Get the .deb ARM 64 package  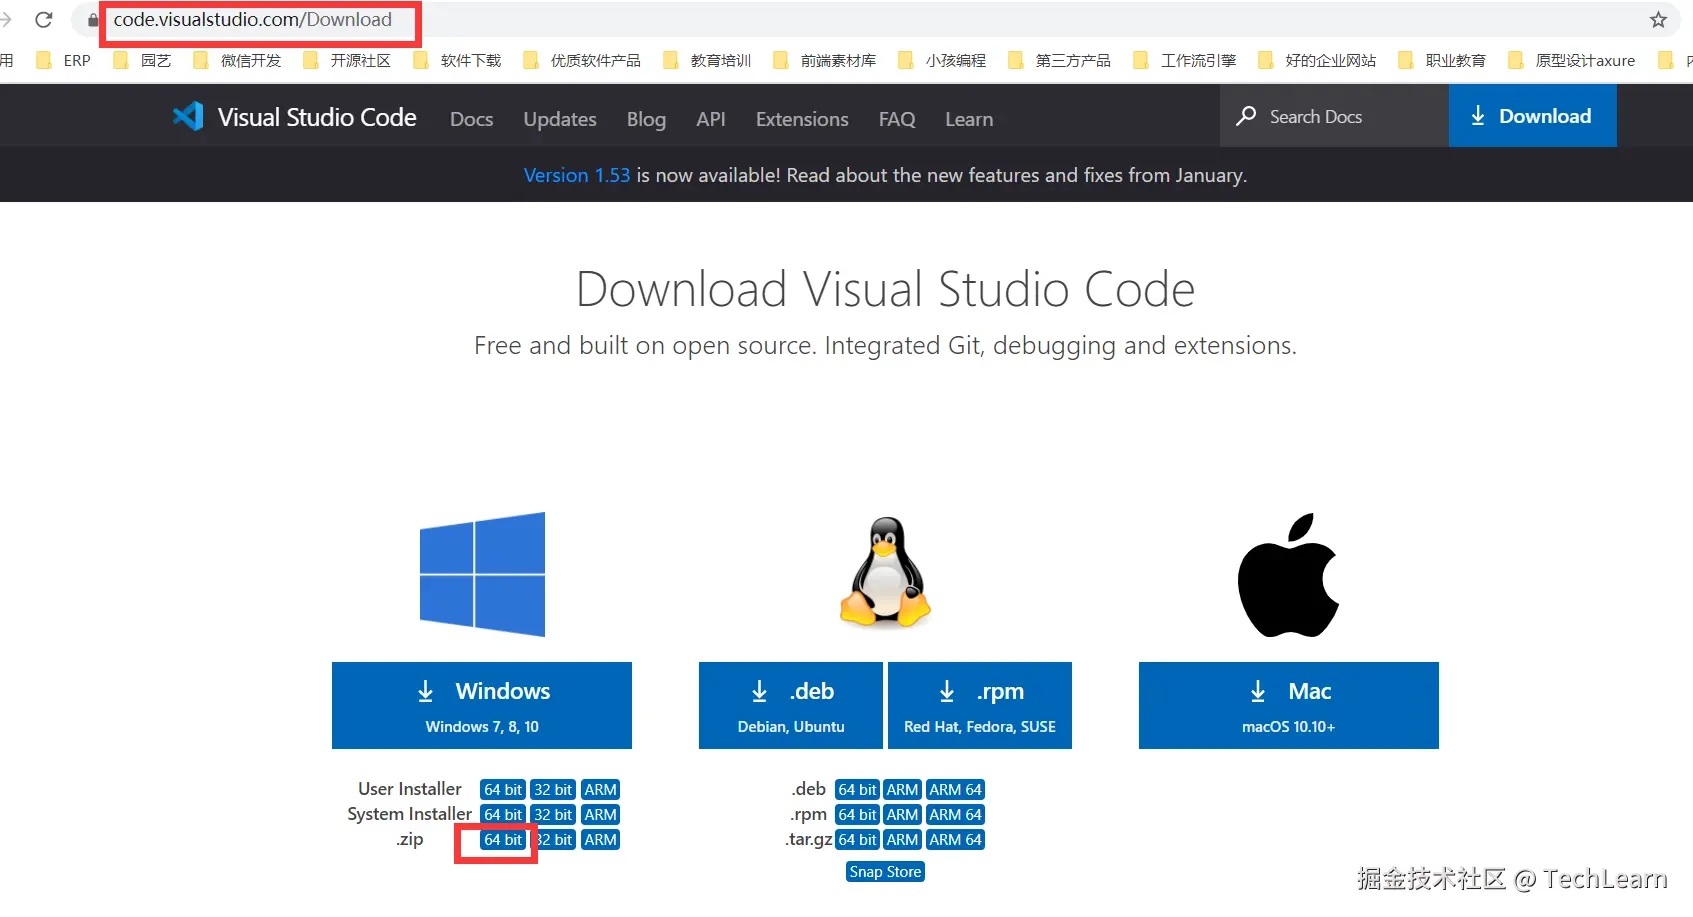pyautogui.click(x=955, y=790)
